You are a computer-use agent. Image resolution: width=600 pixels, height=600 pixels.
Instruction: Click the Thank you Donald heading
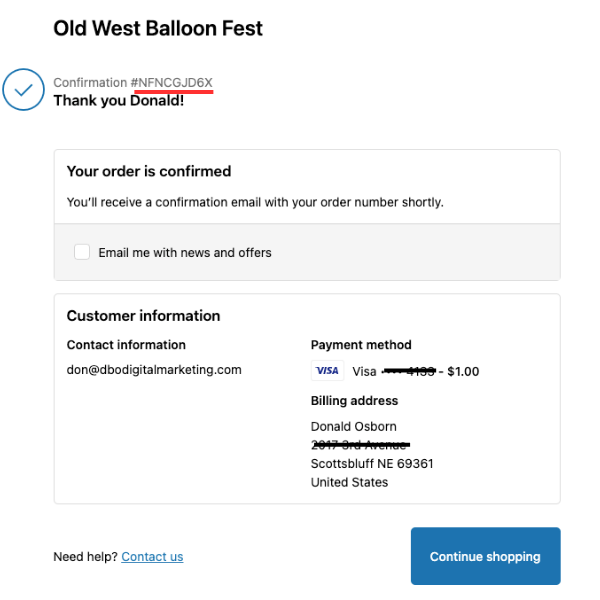pyautogui.click(x=119, y=101)
